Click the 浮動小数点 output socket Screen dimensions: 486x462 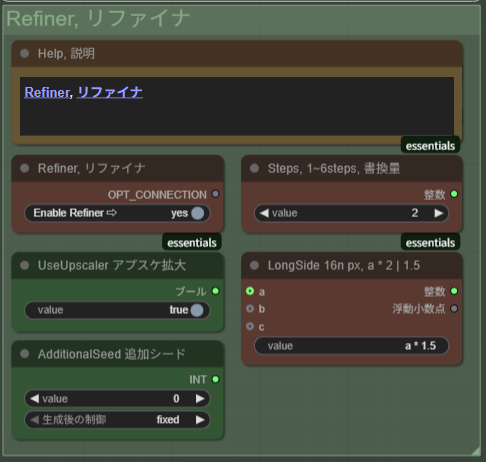[454, 309]
